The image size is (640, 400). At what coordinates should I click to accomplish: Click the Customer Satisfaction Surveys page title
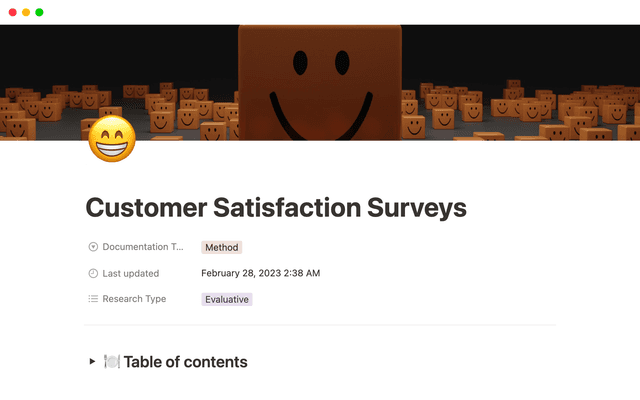point(276,207)
